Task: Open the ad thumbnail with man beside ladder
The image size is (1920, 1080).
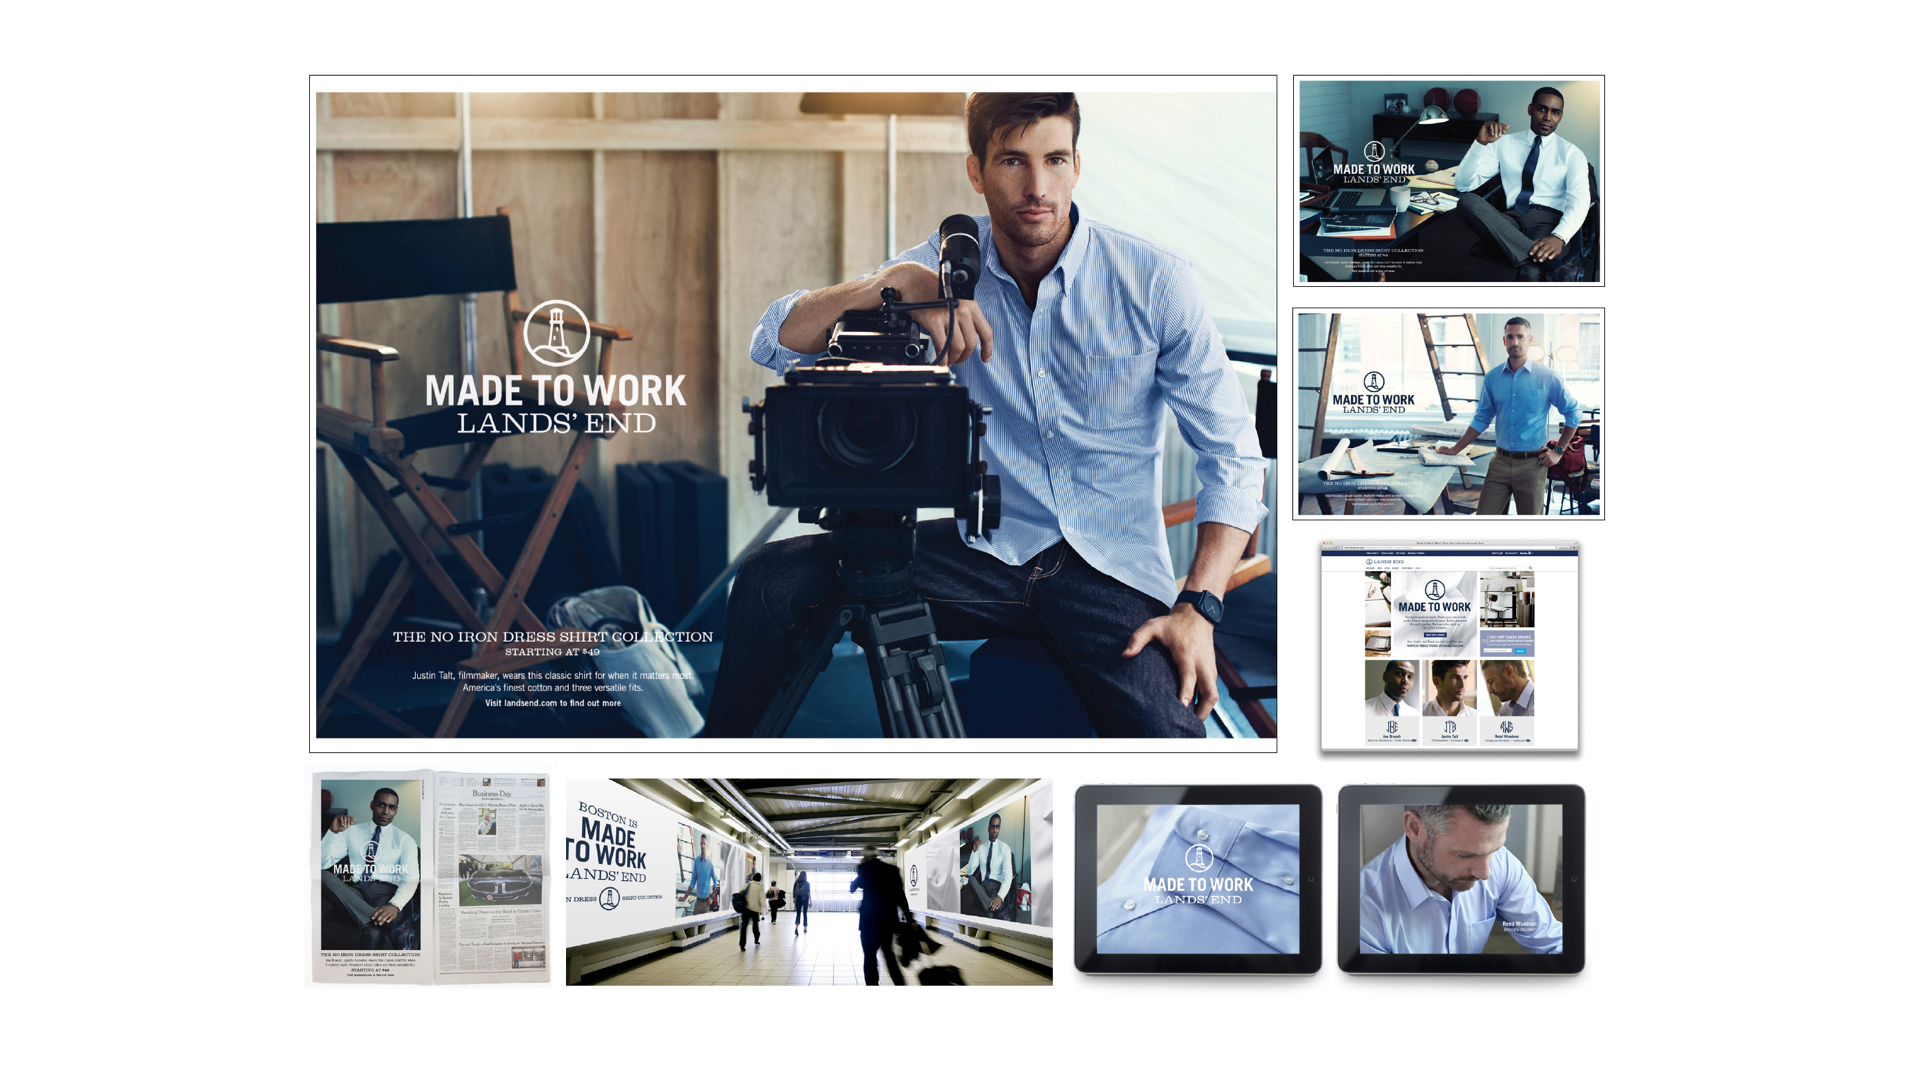Action: click(1449, 414)
